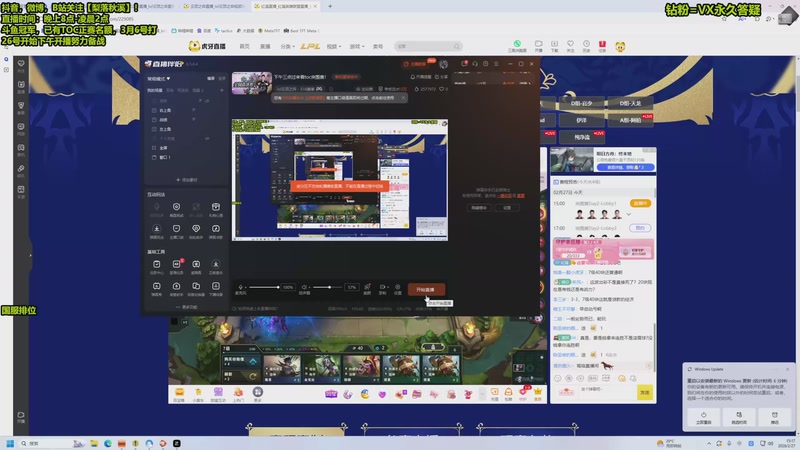
Task: Click the record (录制) icon
Action: (x=383, y=289)
